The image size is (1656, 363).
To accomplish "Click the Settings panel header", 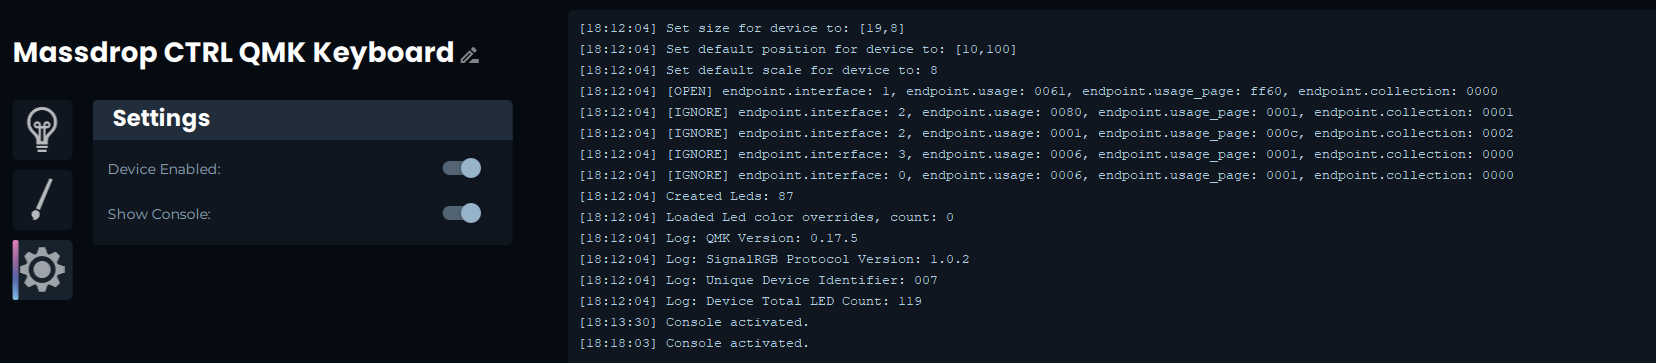I will point(302,120).
